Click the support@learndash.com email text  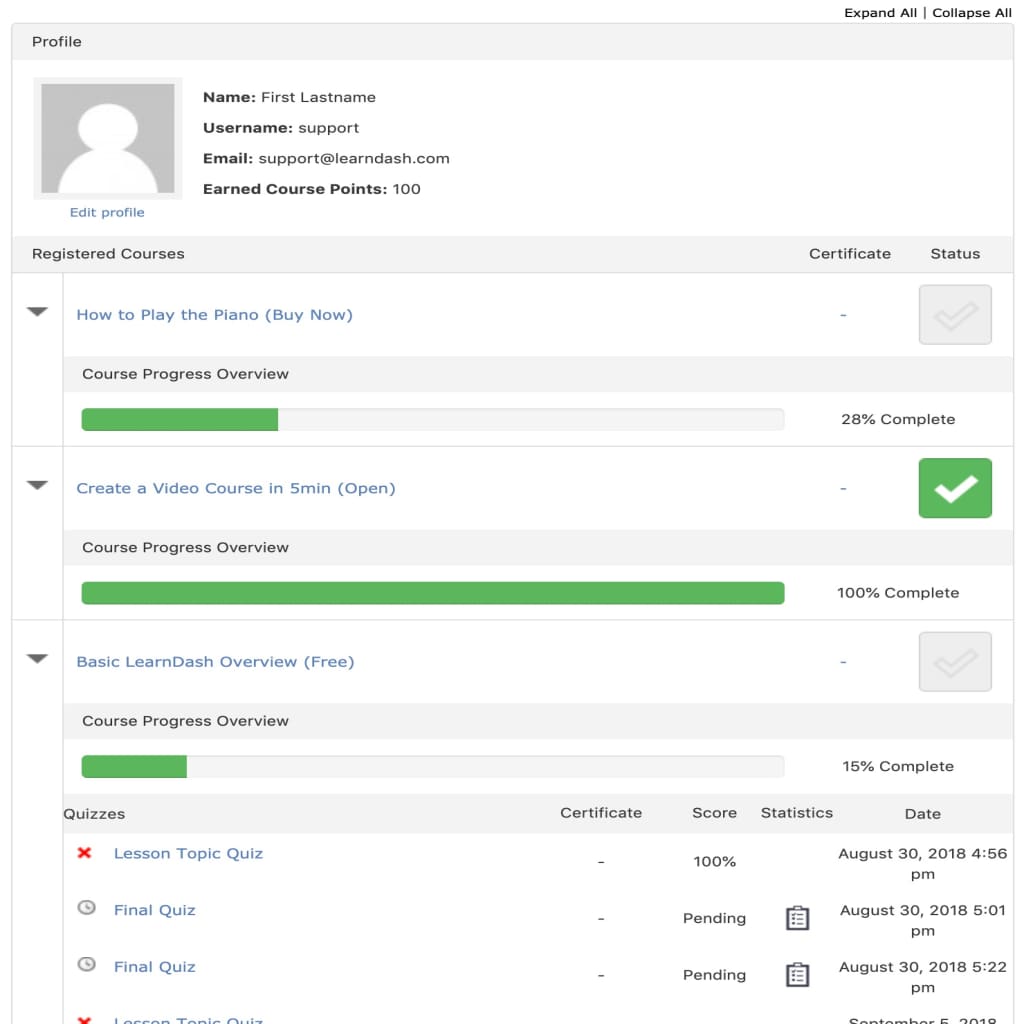point(354,159)
